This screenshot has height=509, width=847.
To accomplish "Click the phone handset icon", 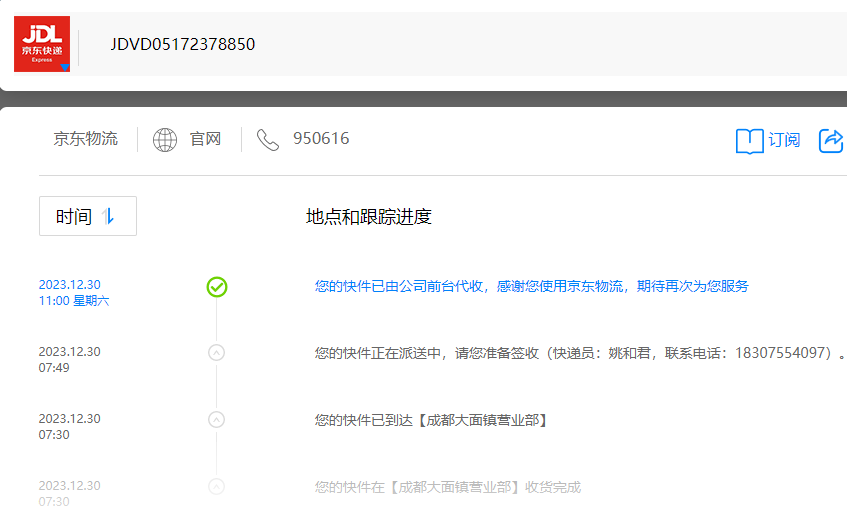I will [267, 140].
